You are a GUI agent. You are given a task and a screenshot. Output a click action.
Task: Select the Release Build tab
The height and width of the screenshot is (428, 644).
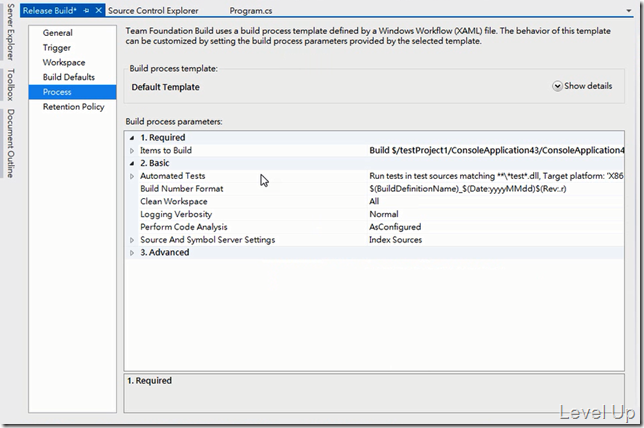50,11
